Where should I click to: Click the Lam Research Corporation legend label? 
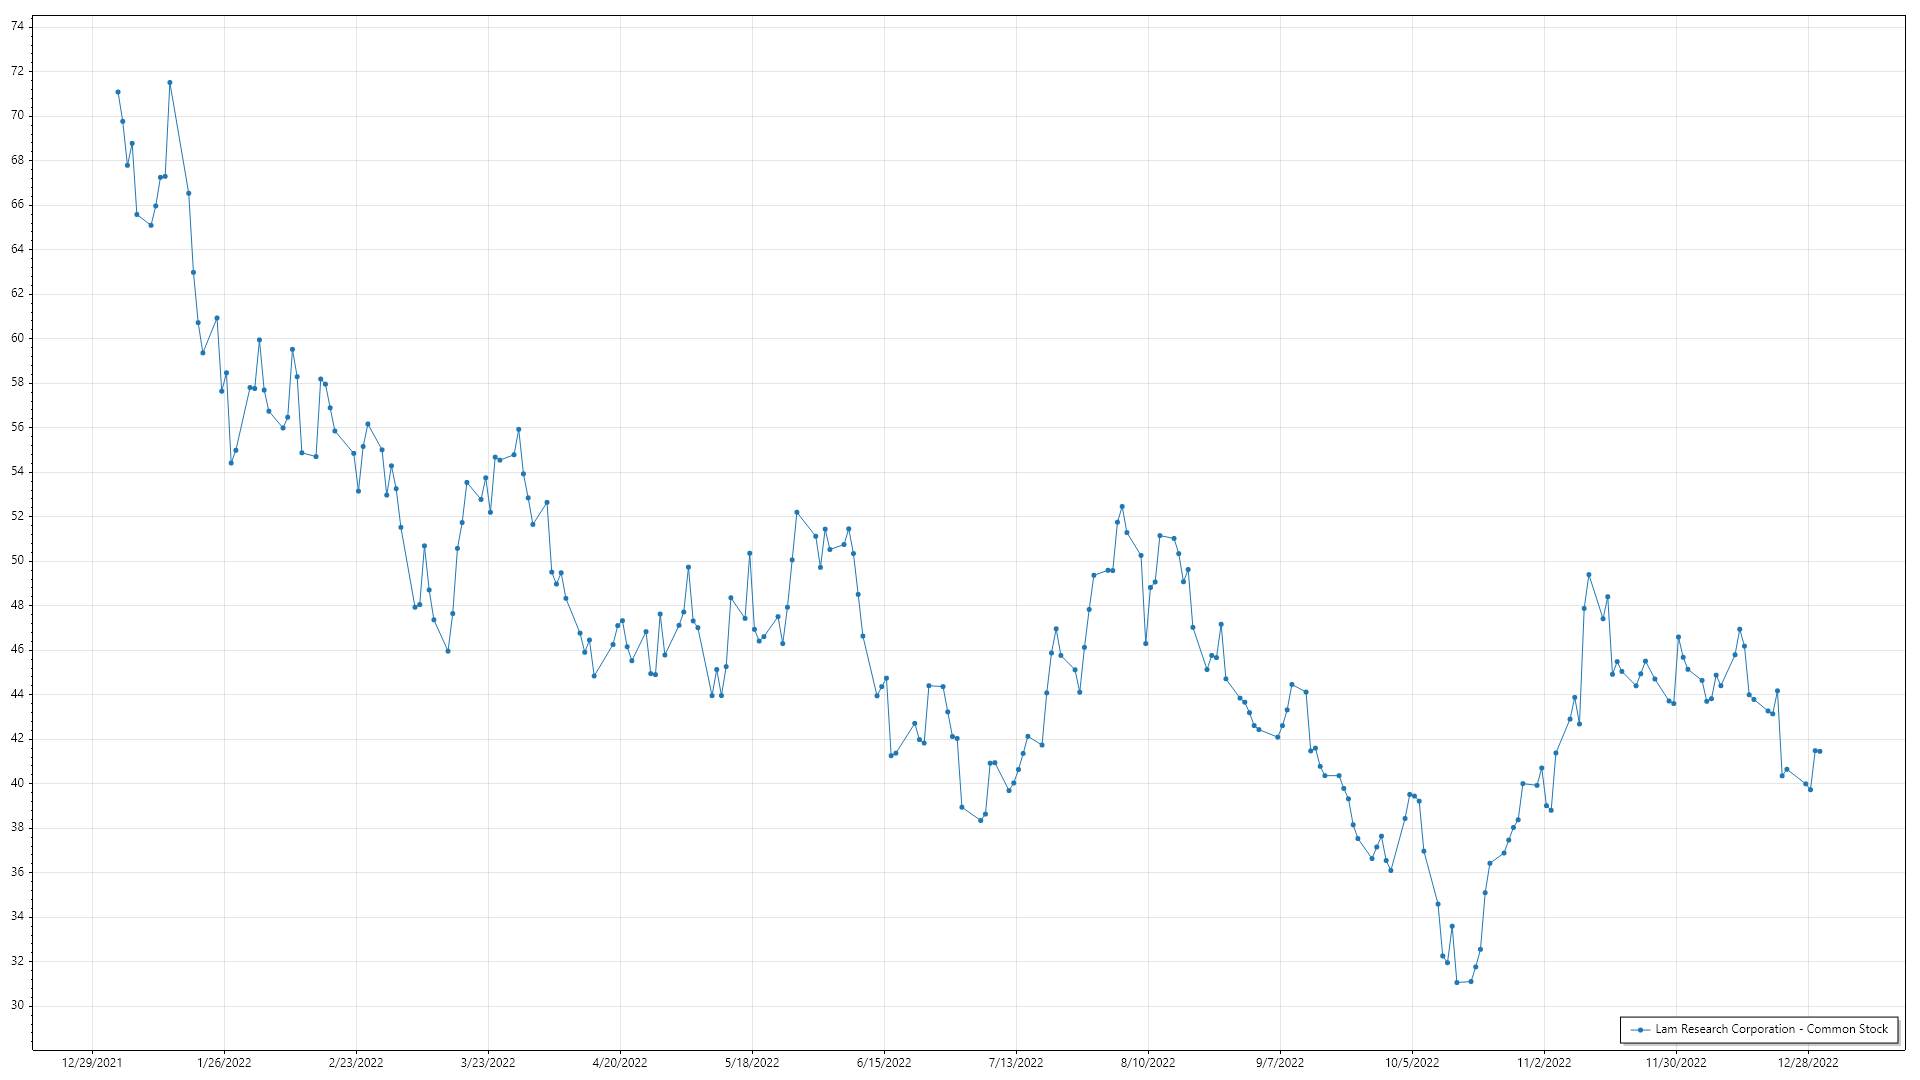(x=1771, y=1029)
